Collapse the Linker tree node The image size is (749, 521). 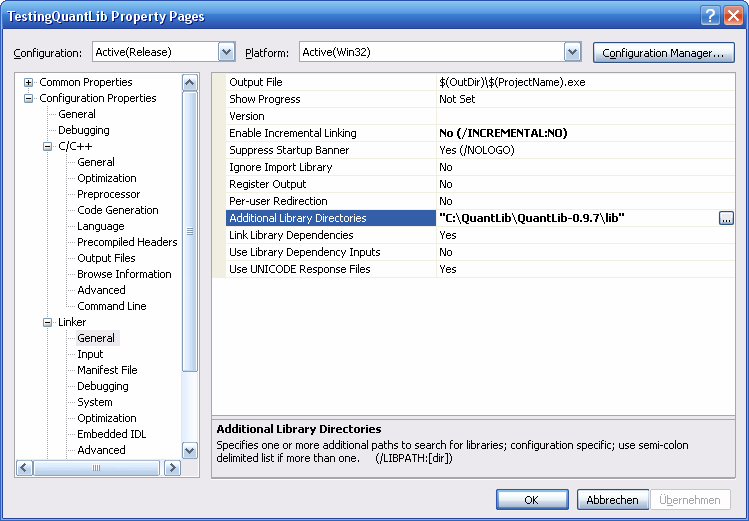pos(47,322)
